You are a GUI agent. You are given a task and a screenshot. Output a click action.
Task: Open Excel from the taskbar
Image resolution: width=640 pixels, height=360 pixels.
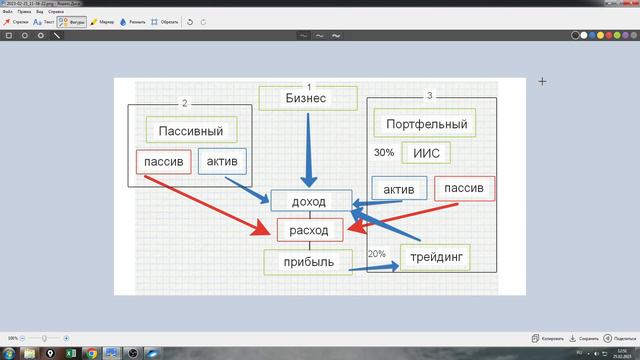[x=71, y=353]
